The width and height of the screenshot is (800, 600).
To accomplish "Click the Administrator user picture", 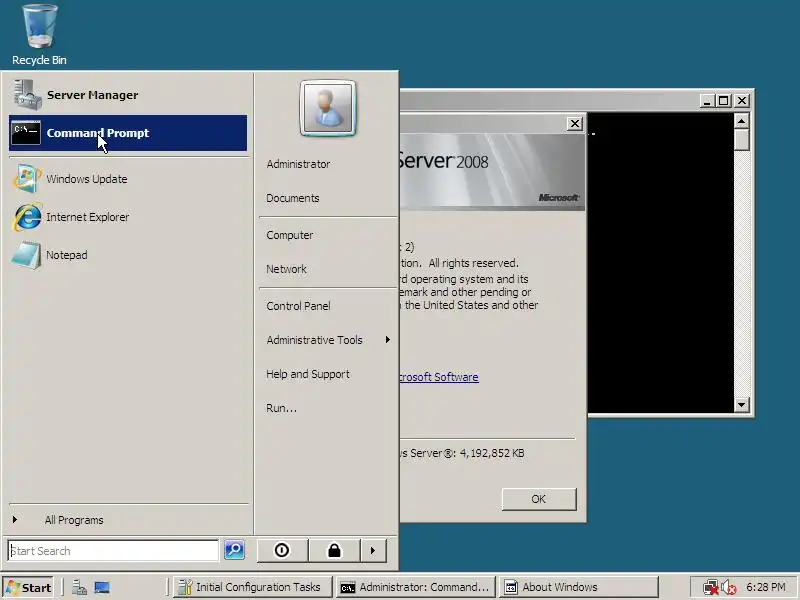I will click(x=328, y=108).
